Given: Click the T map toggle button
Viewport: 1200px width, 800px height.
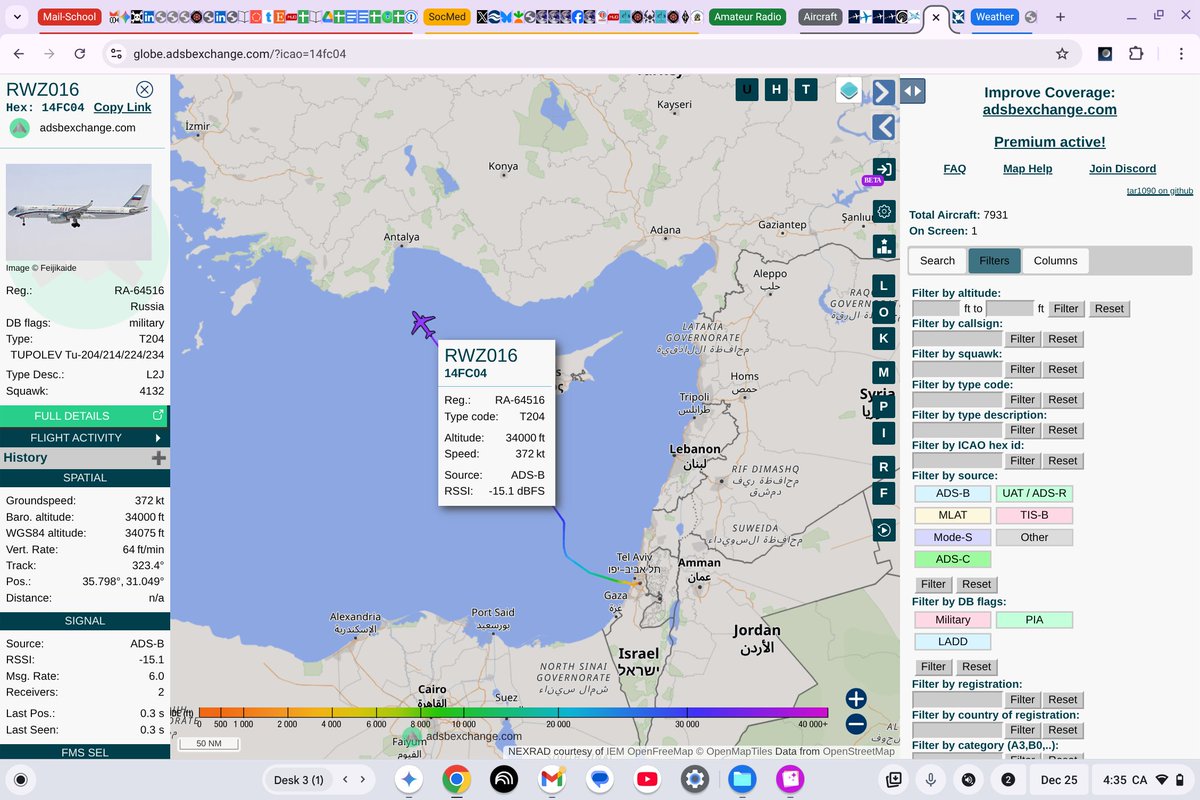Looking at the screenshot, I should click(x=806, y=90).
